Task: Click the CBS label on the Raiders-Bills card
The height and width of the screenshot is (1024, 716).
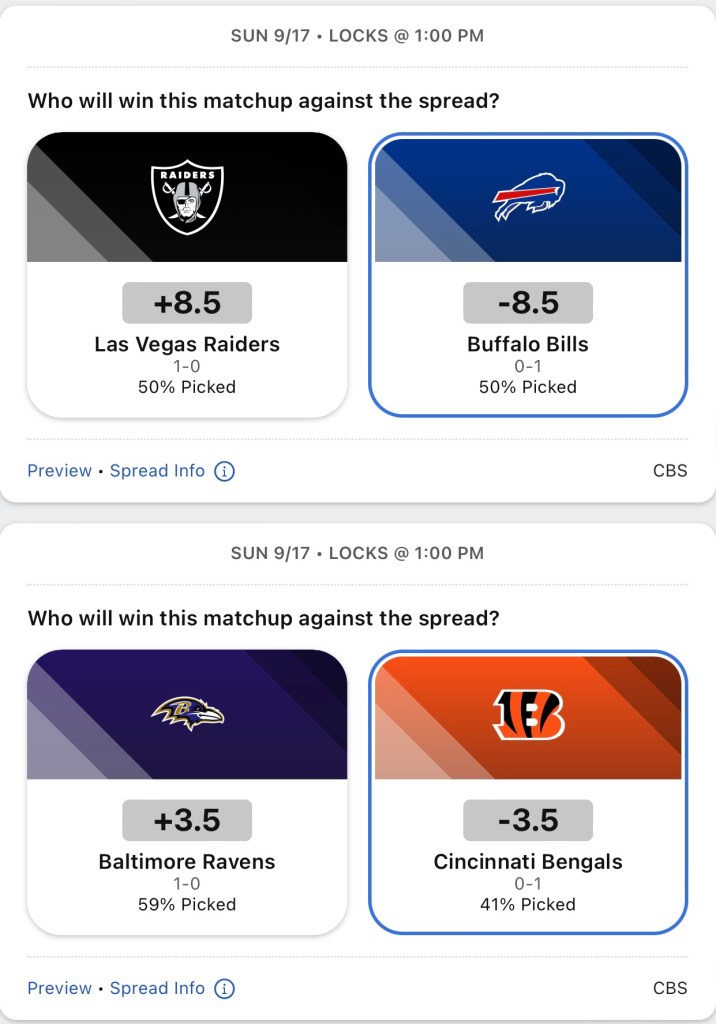Action: point(670,471)
